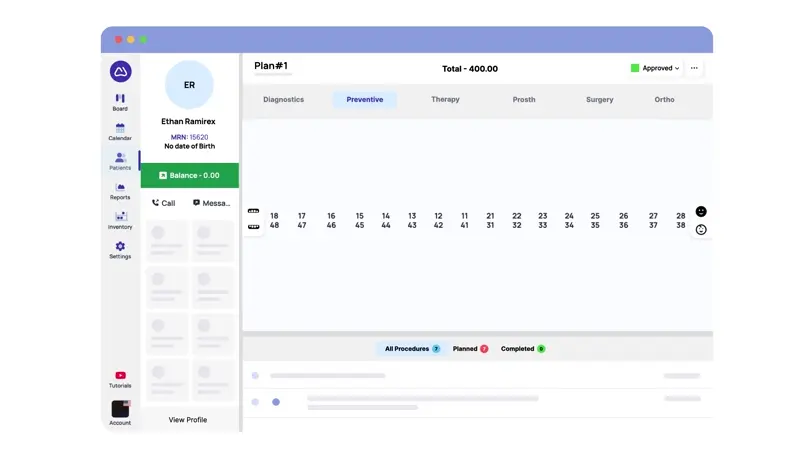Switch to adult teeth face view

click(x=701, y=211)
